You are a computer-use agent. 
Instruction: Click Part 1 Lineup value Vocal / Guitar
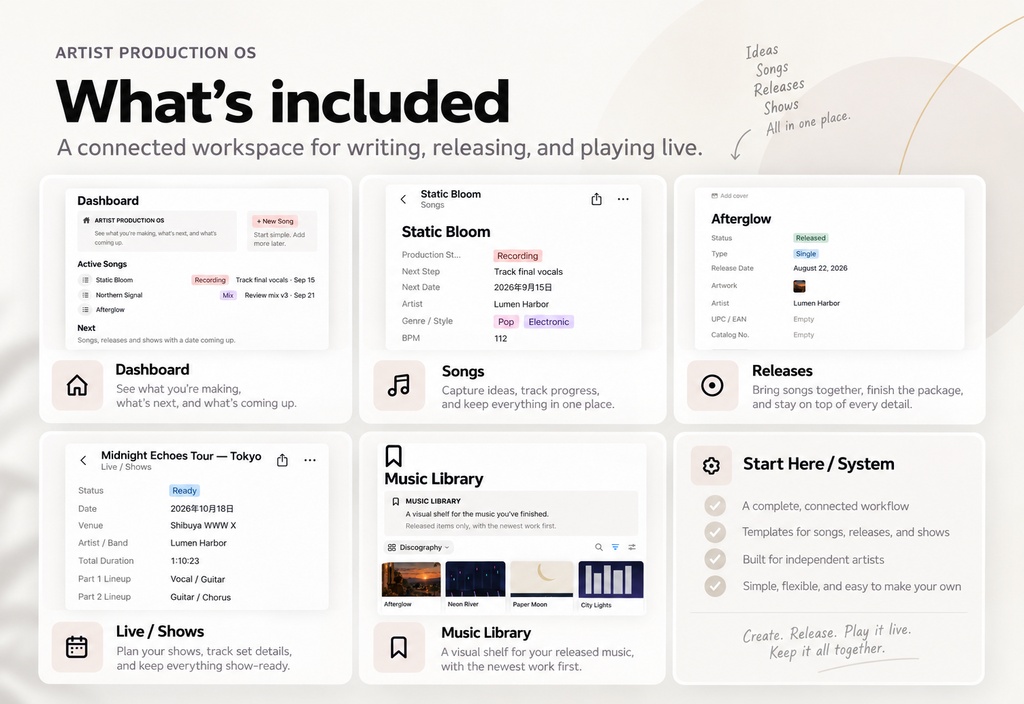tap(197, 579)
